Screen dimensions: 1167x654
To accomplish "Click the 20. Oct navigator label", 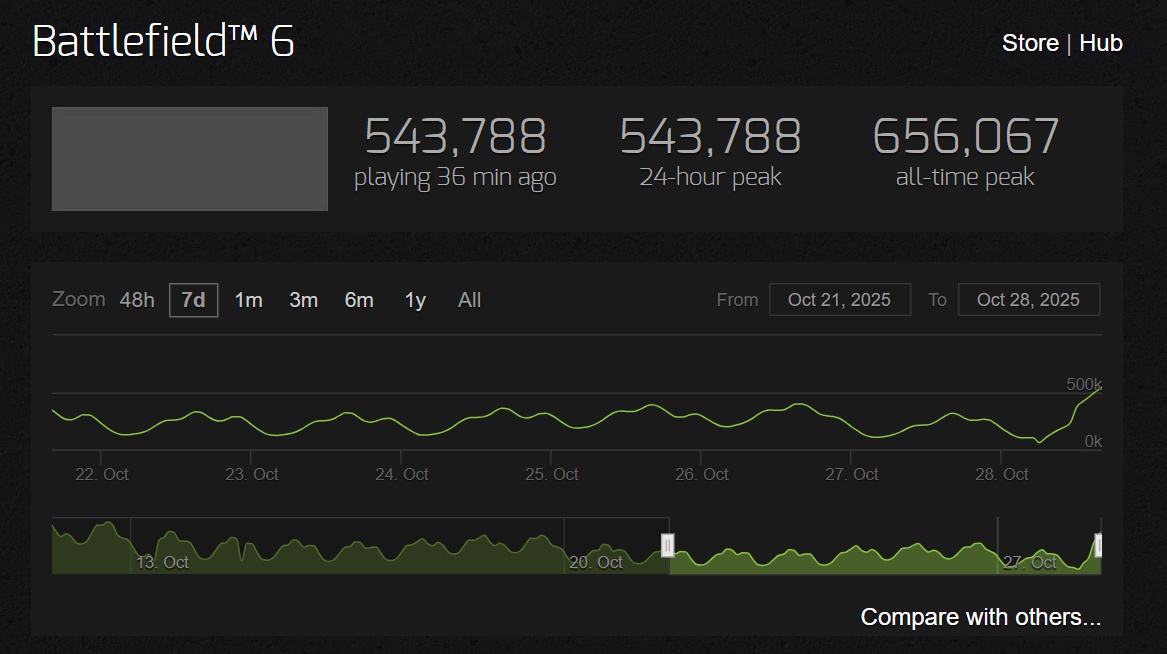I will [595, 562].
